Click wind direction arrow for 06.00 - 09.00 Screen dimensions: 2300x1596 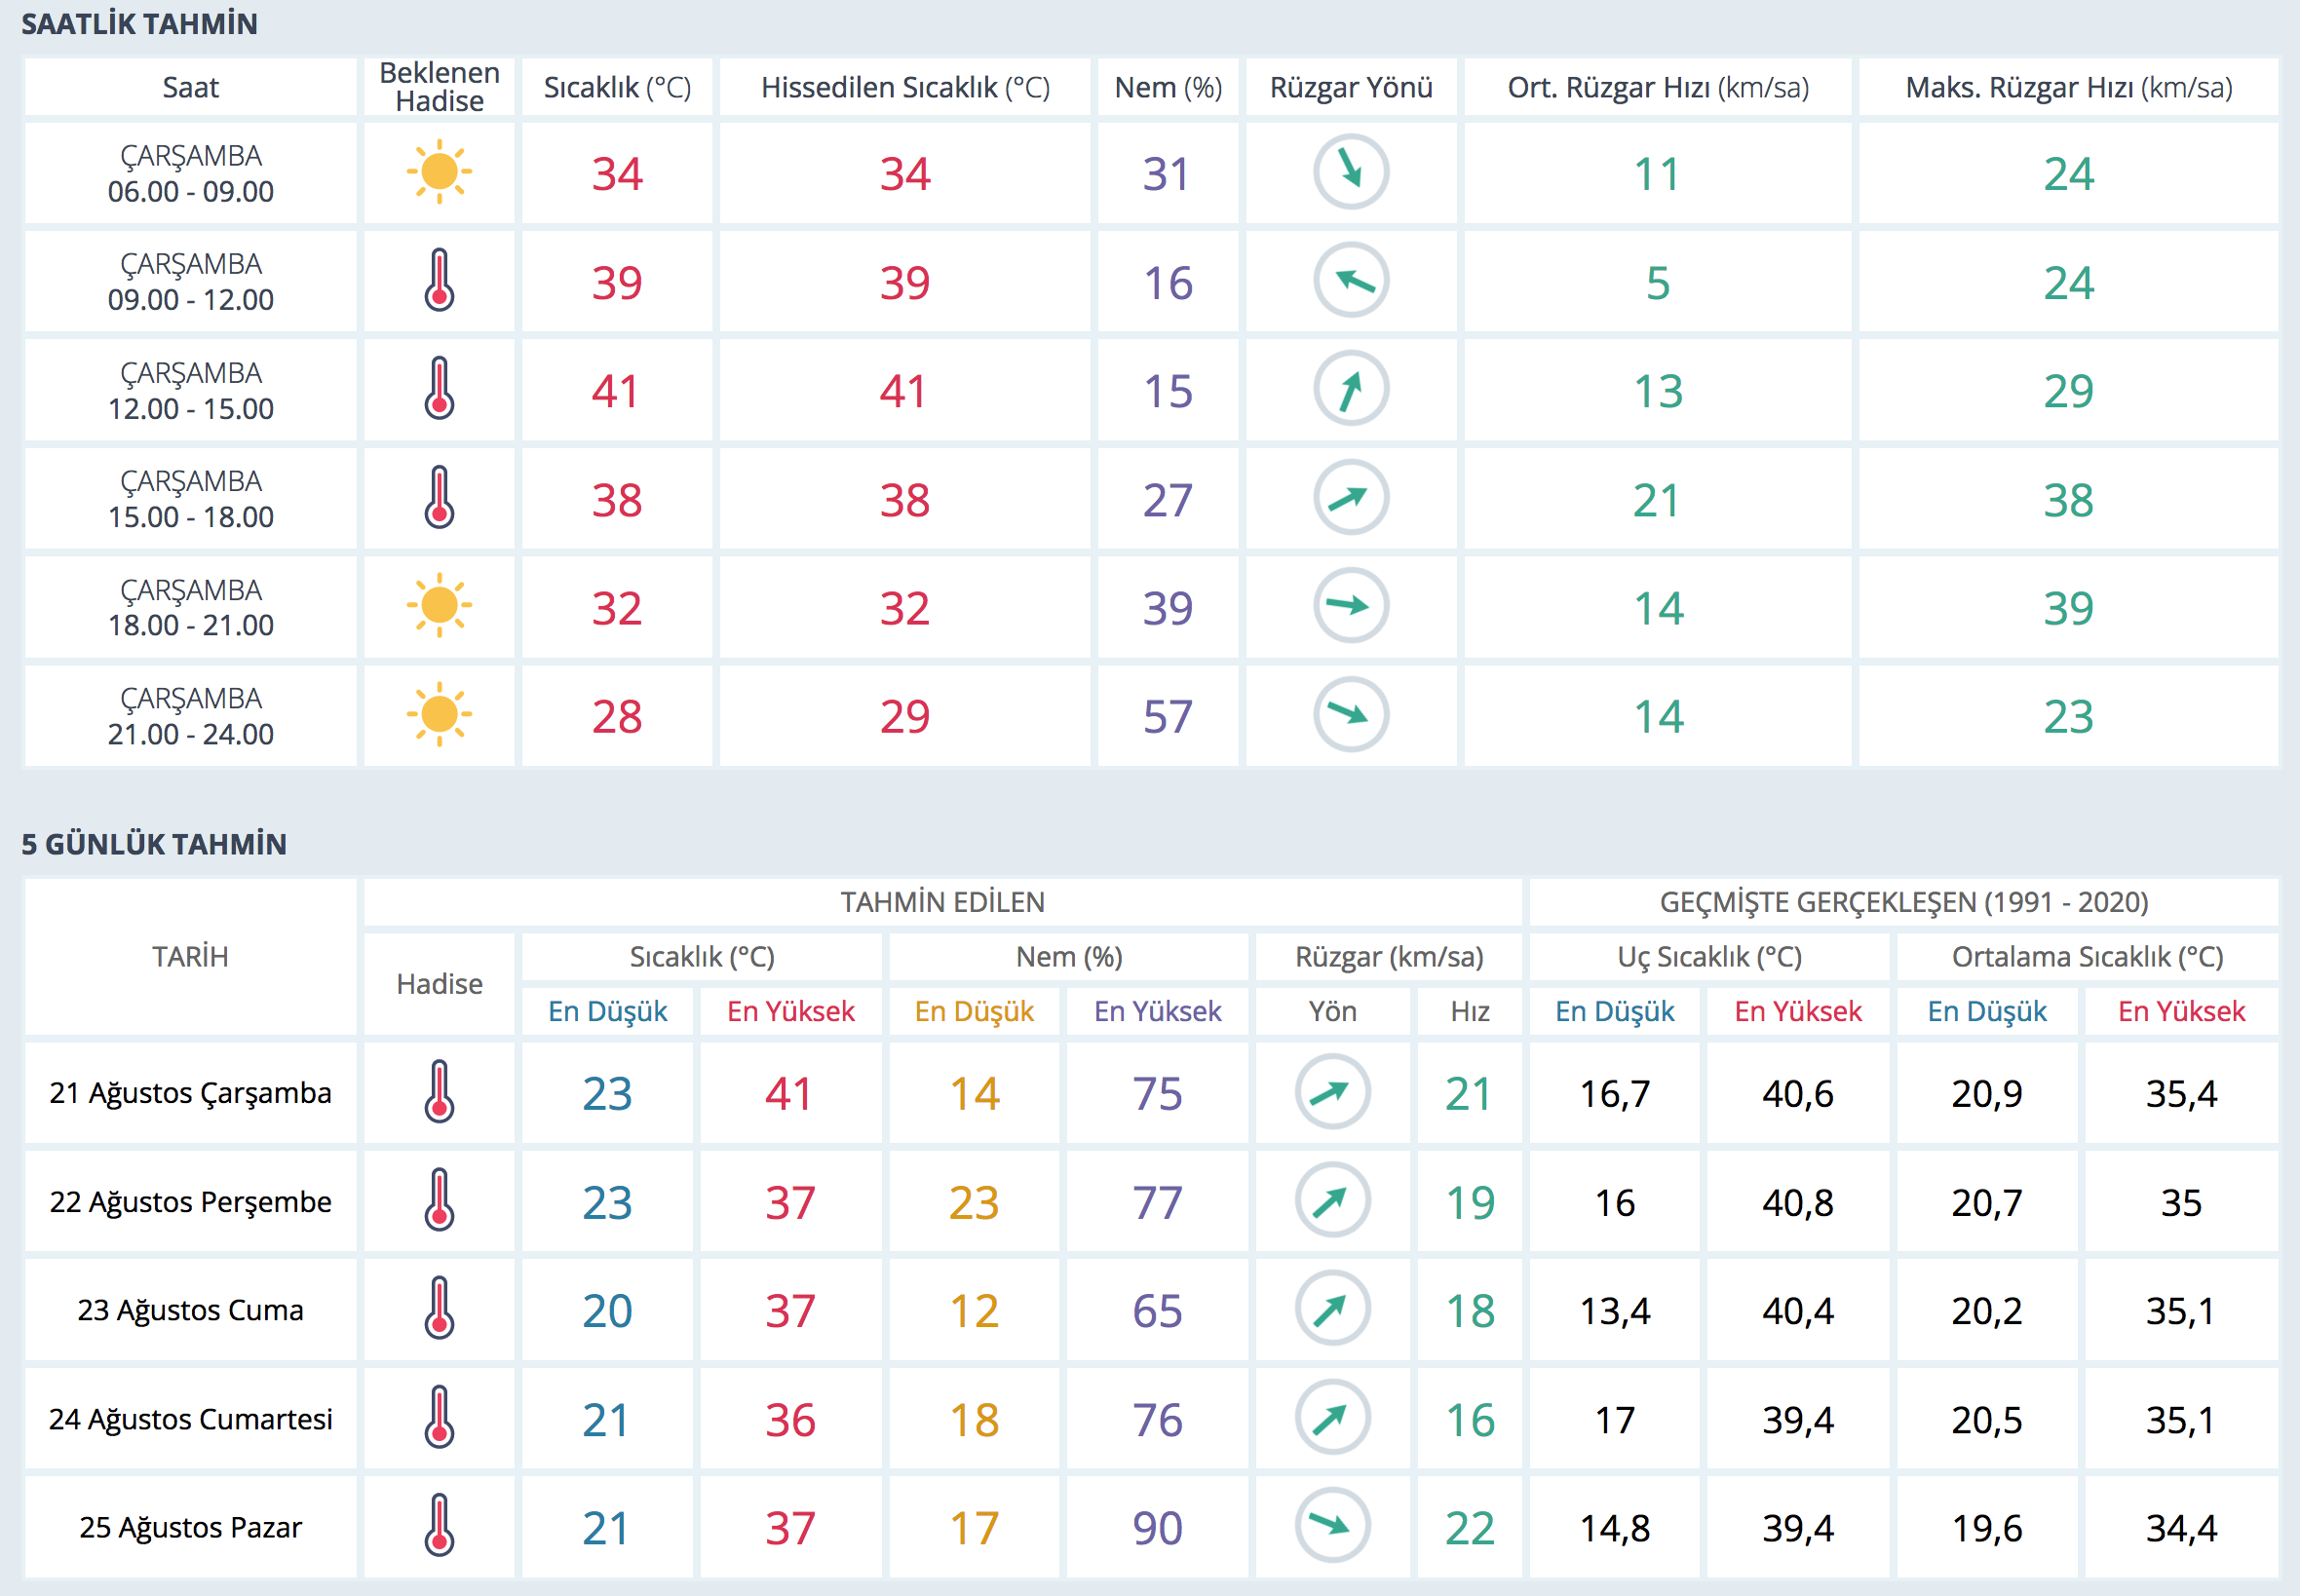click(1350, 172)
